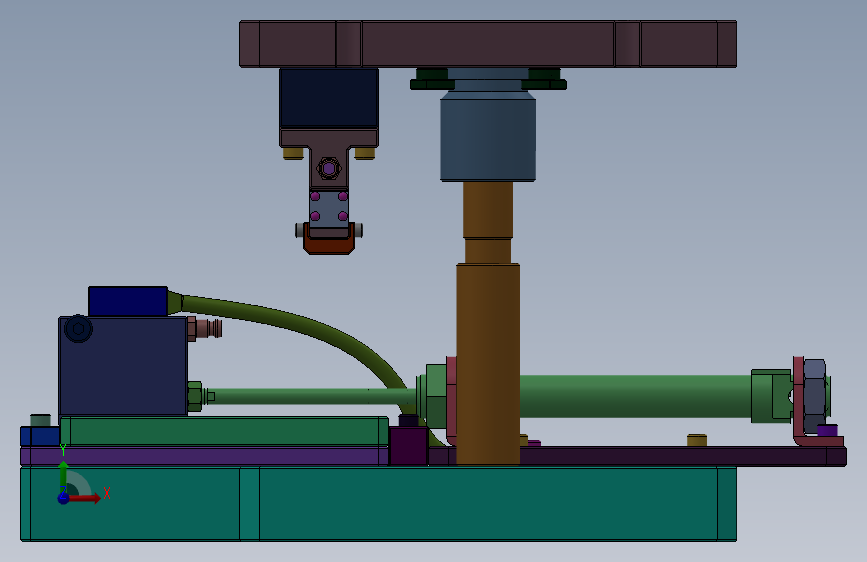
Task: Select the large green pneumatic cylinder body
Action: coord(635,397)
